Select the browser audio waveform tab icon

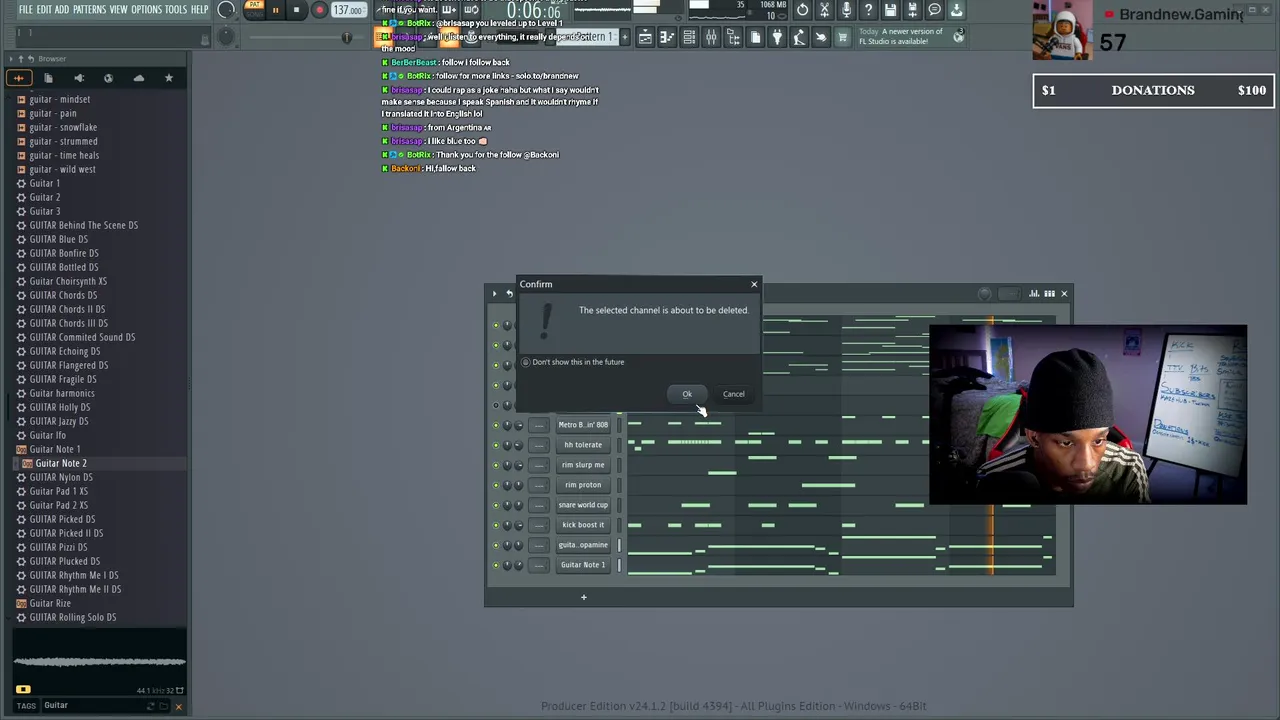tap(18, 78)
